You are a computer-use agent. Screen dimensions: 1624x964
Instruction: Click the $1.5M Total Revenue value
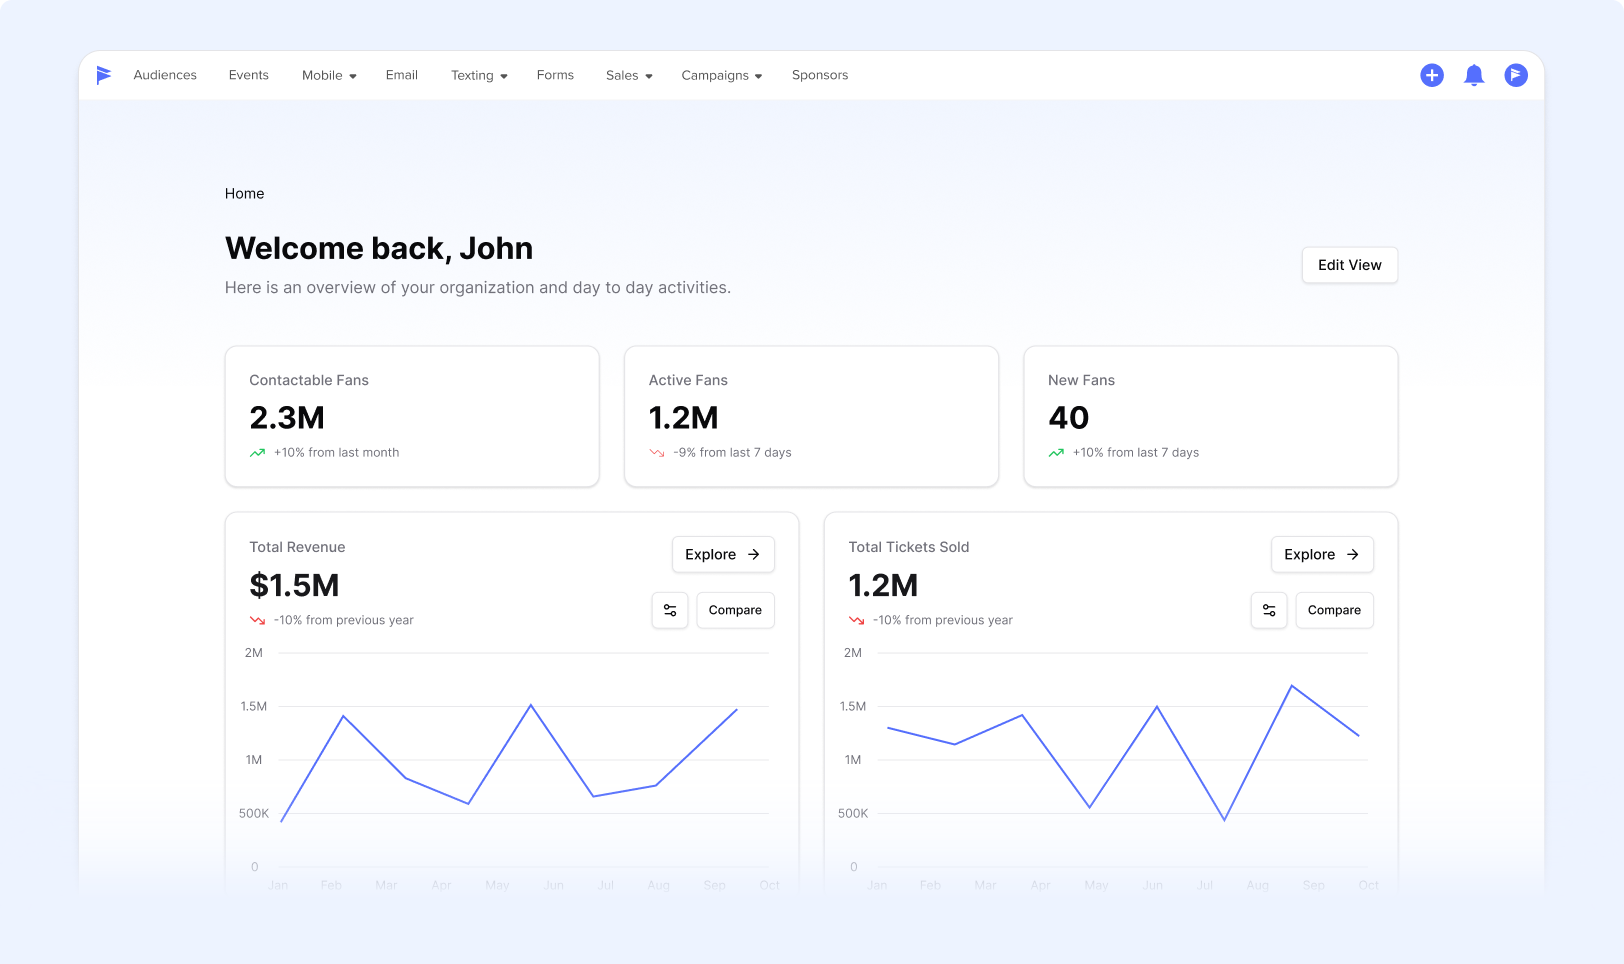click(294, 585)
